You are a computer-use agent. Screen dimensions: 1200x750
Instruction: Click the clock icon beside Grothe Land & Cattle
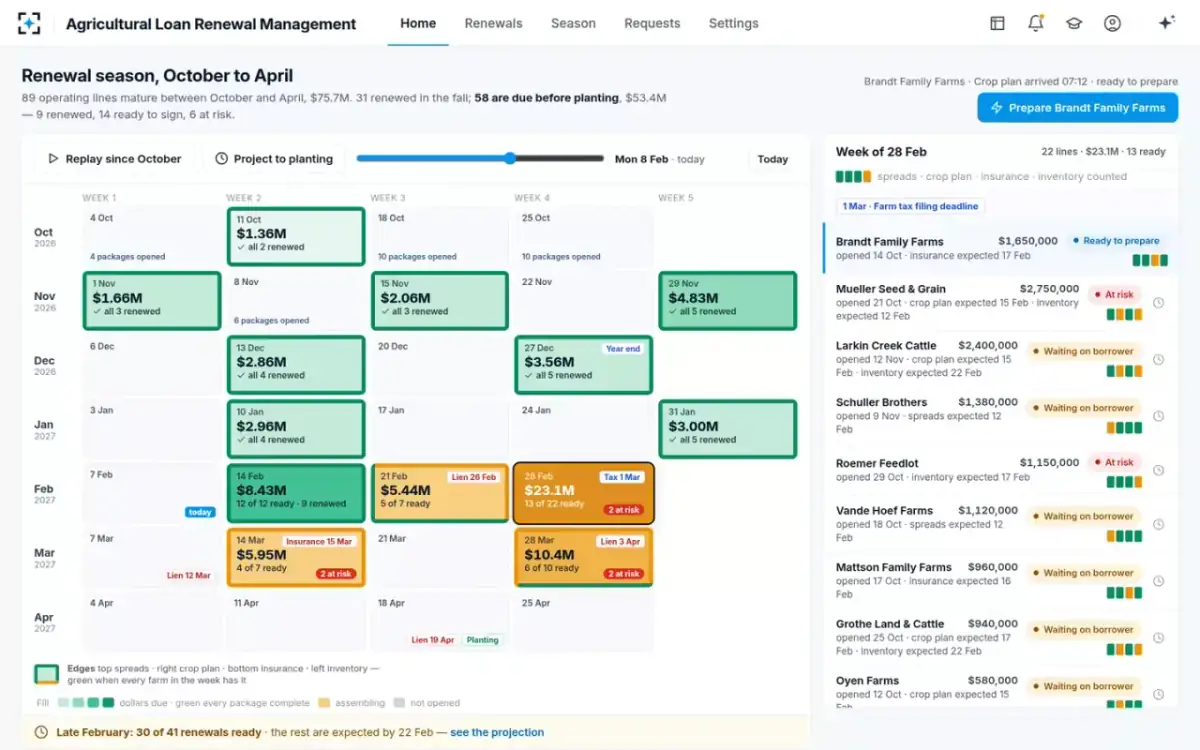[x=1158, y=637]
